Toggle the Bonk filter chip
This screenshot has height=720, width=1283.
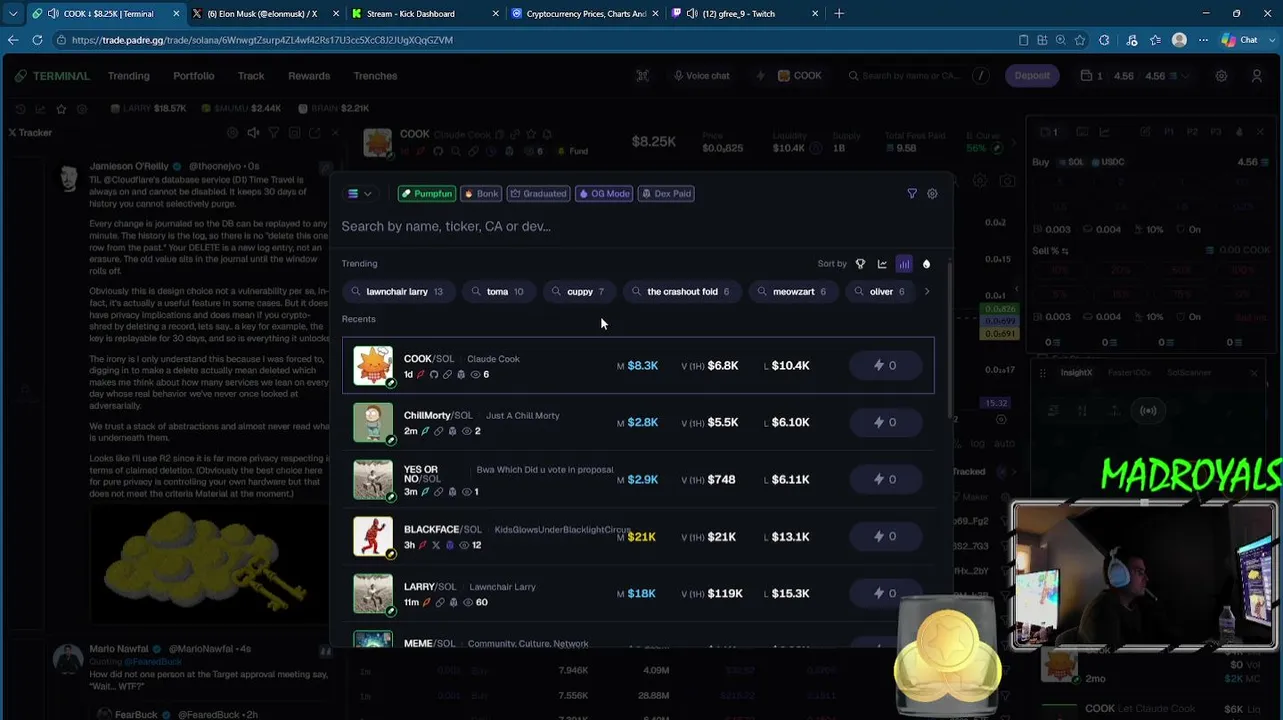481,194
